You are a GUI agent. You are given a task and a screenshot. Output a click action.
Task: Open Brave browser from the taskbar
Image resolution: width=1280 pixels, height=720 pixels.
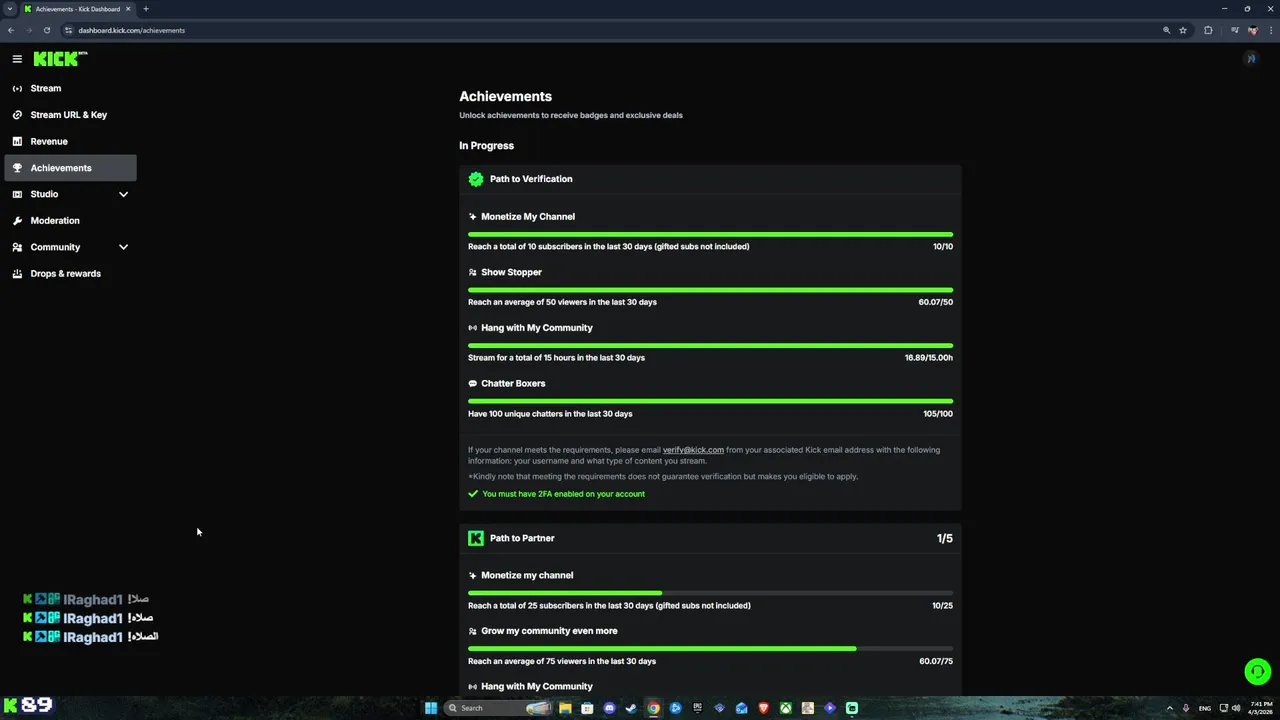764,708
